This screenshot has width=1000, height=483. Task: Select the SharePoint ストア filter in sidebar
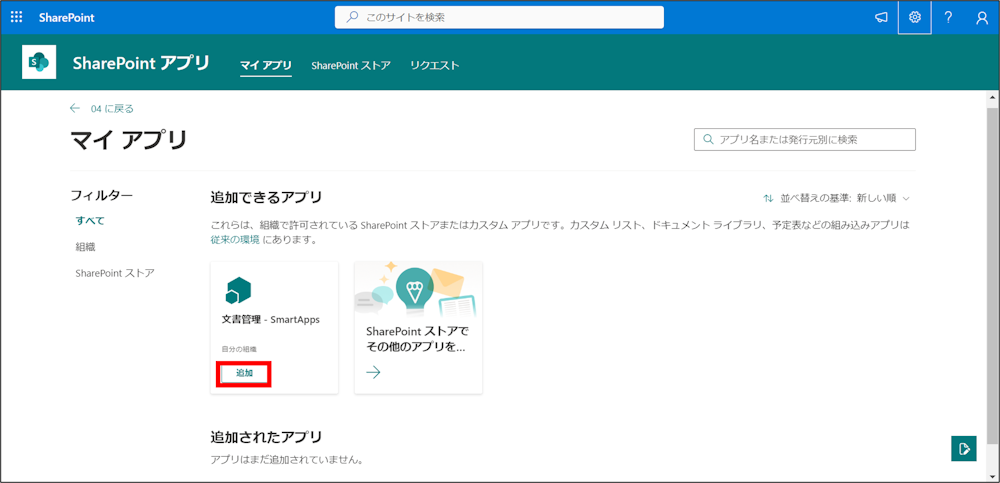tap(115, 273)
